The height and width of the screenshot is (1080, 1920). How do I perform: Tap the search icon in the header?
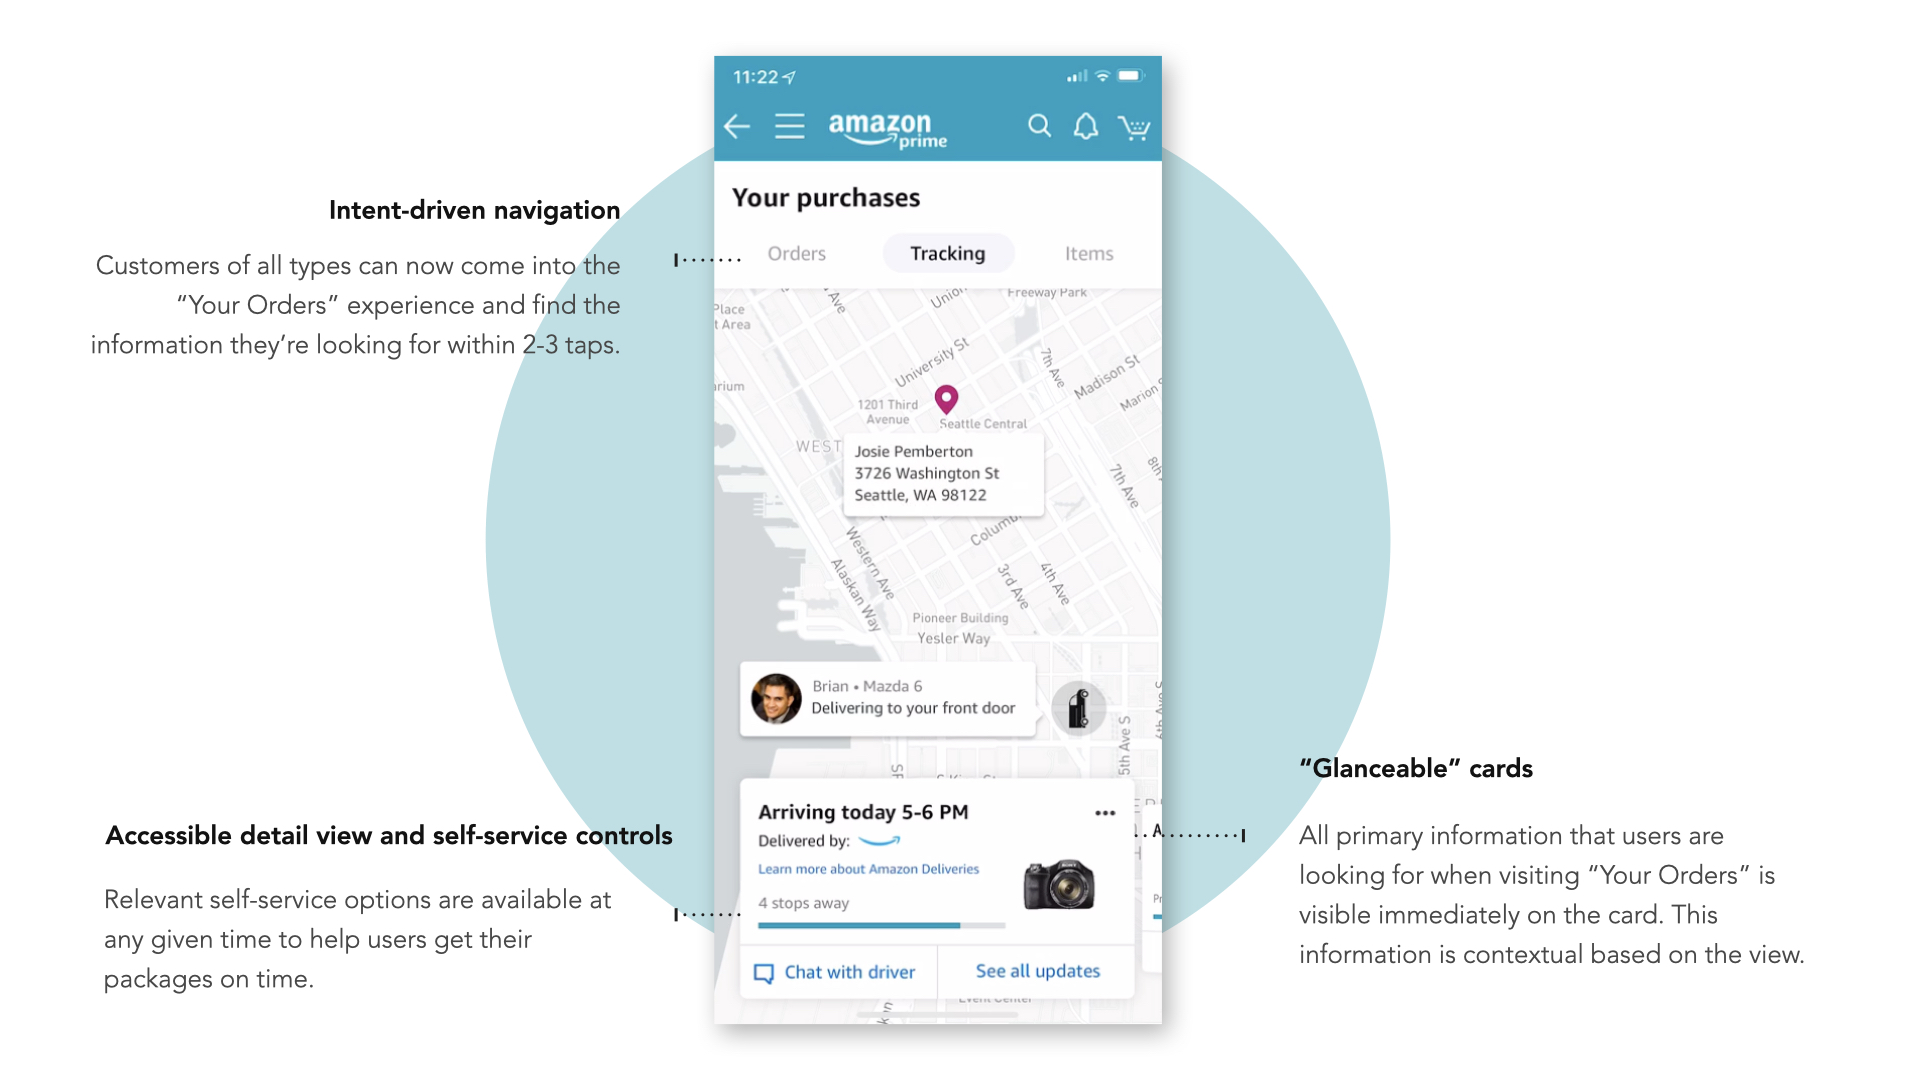1040,125
